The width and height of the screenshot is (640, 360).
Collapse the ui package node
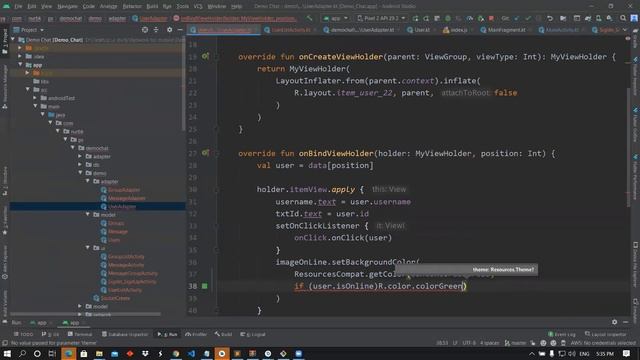[x=88, y=248]
